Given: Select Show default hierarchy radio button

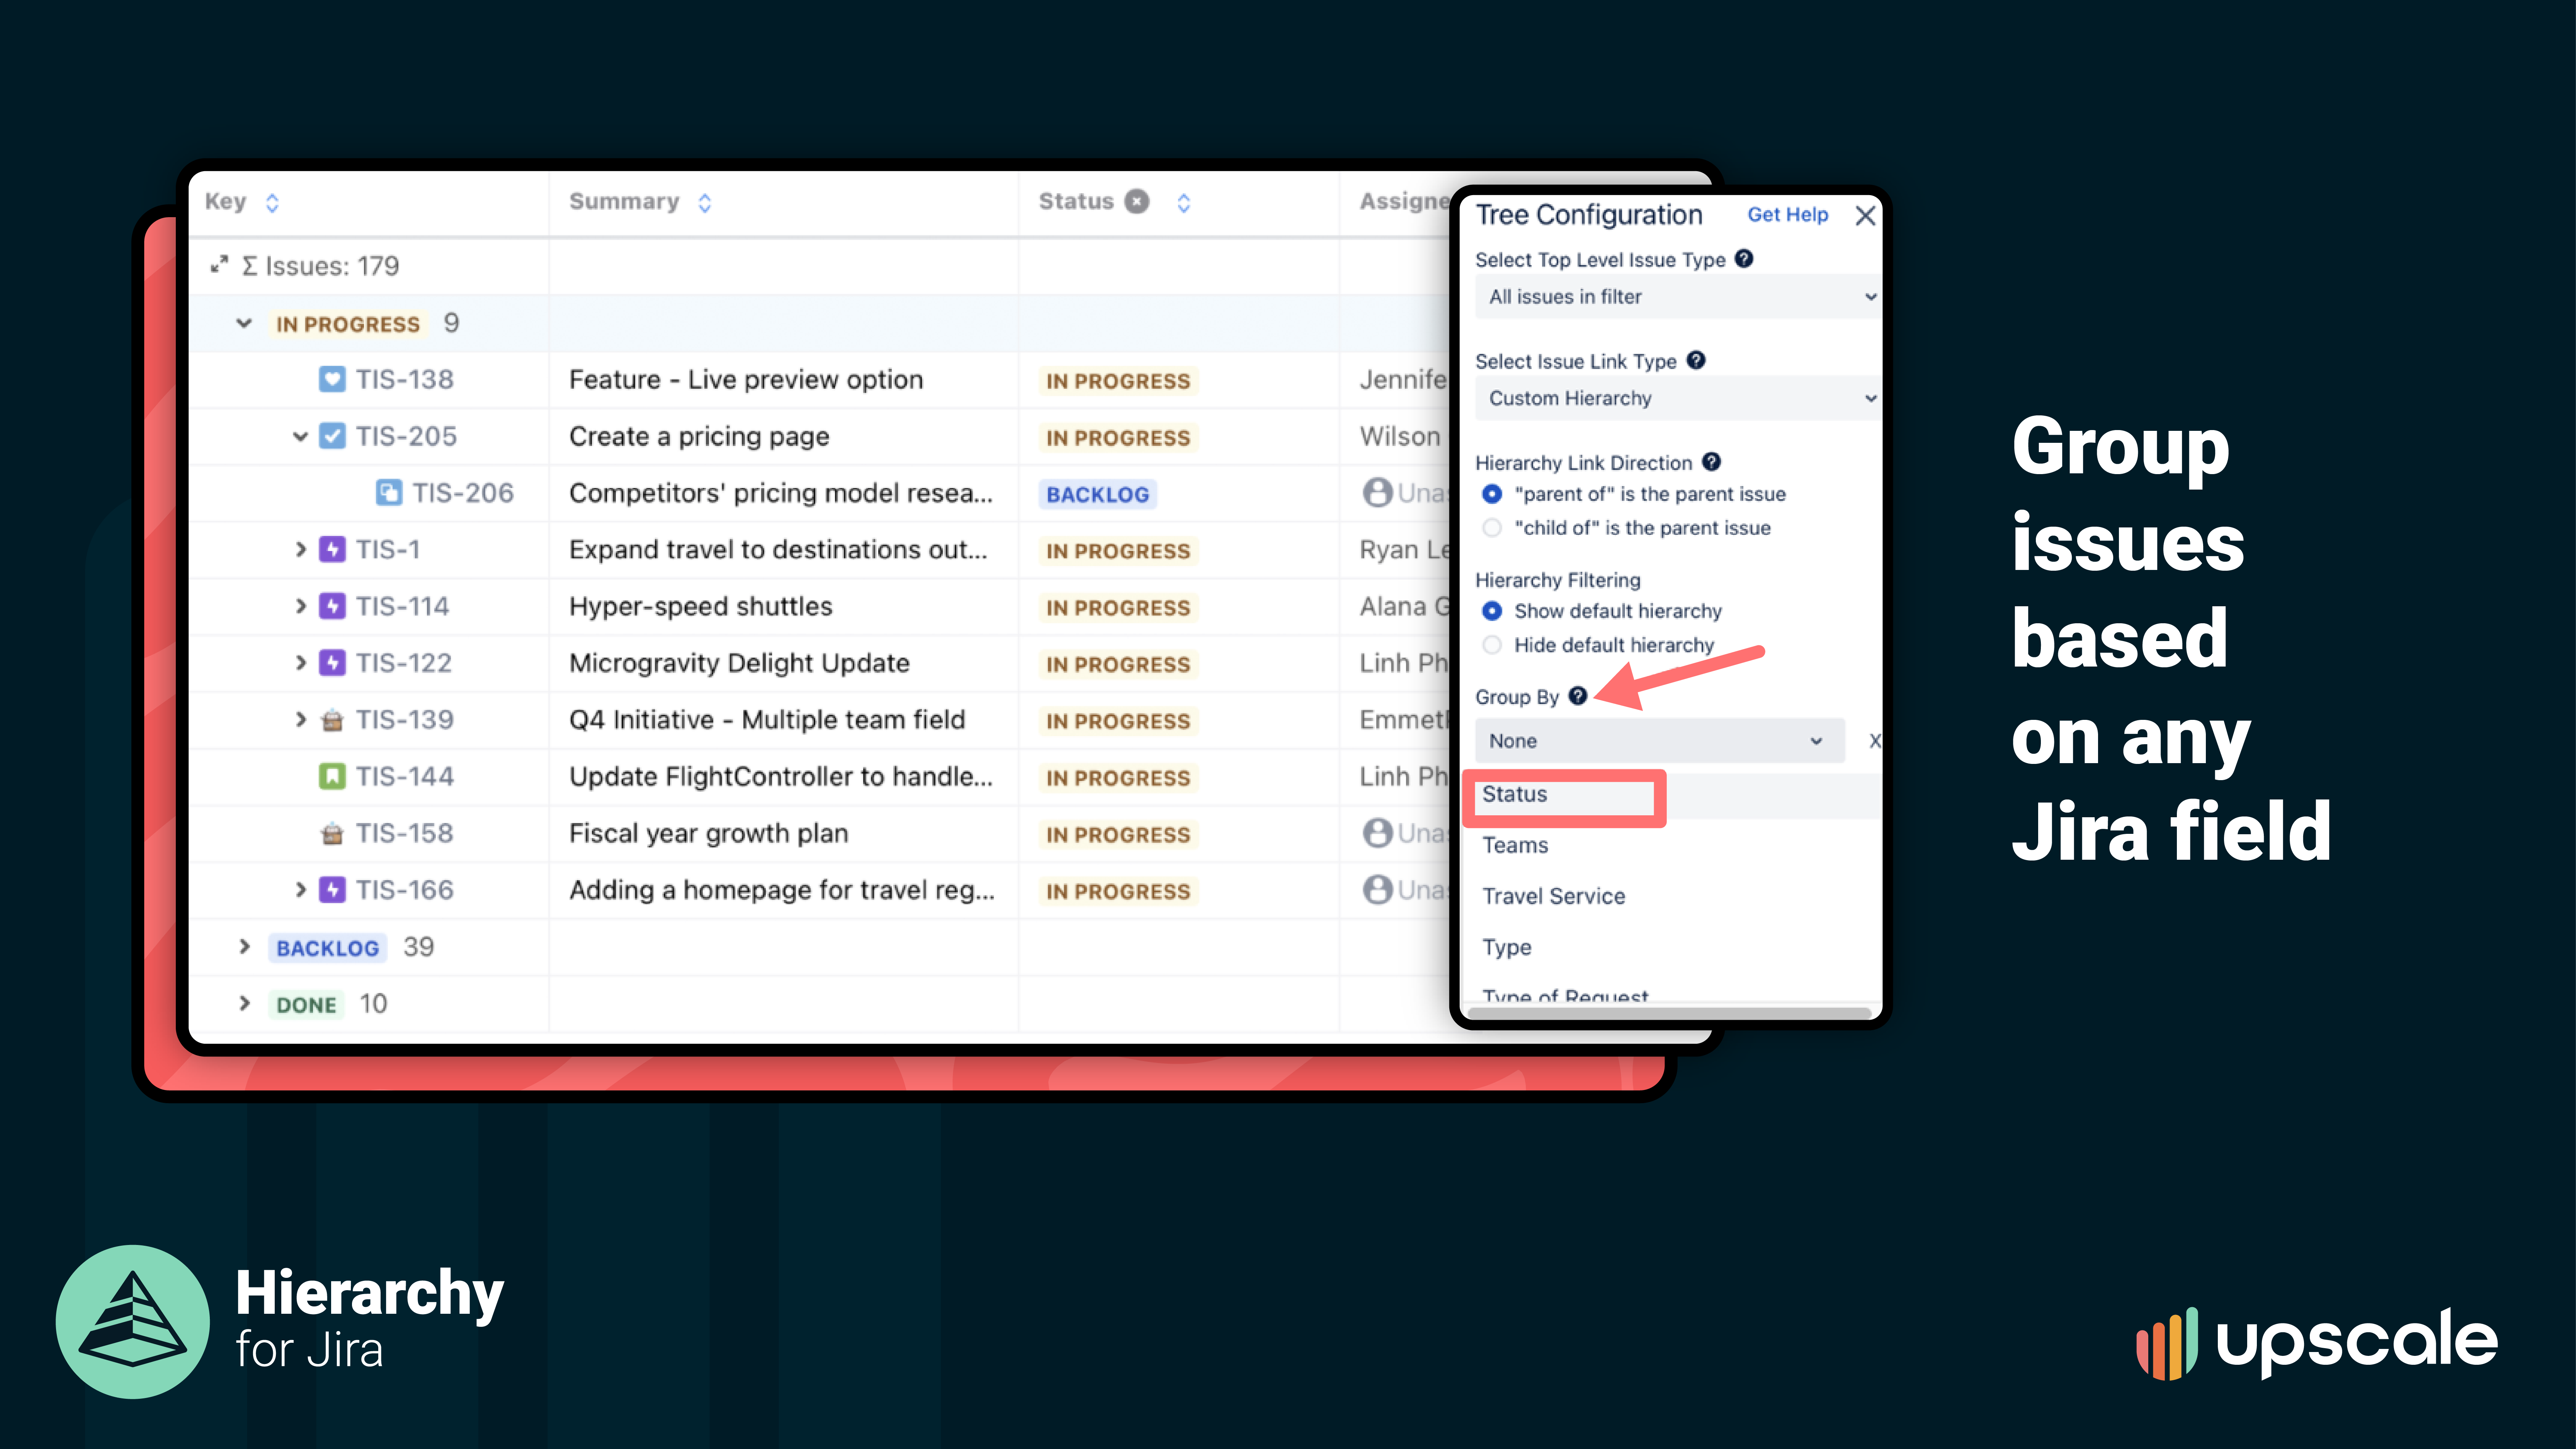Looking at the screenshot, I should pos(1492,611).
